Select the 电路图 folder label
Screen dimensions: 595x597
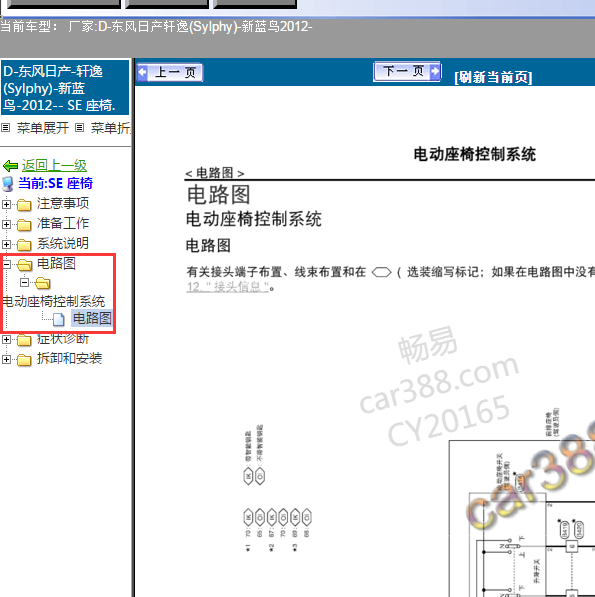click(x=56, y=263)
